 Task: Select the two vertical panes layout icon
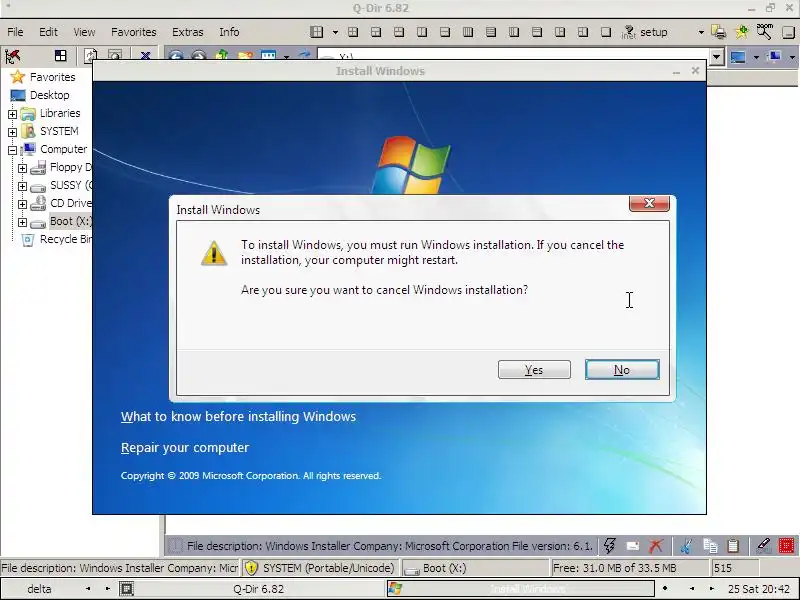(422, 32)
